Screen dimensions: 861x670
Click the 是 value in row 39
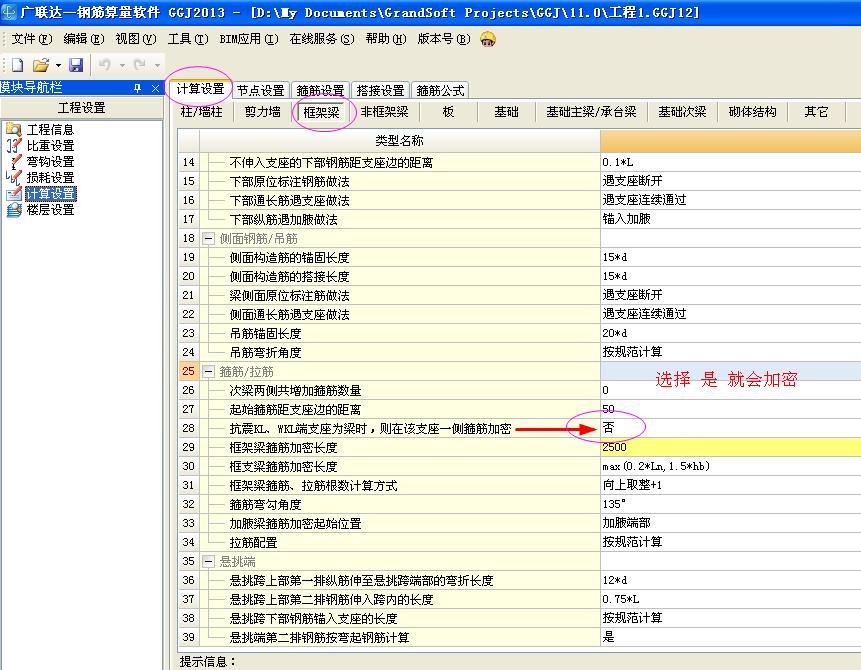coord(730,637)
